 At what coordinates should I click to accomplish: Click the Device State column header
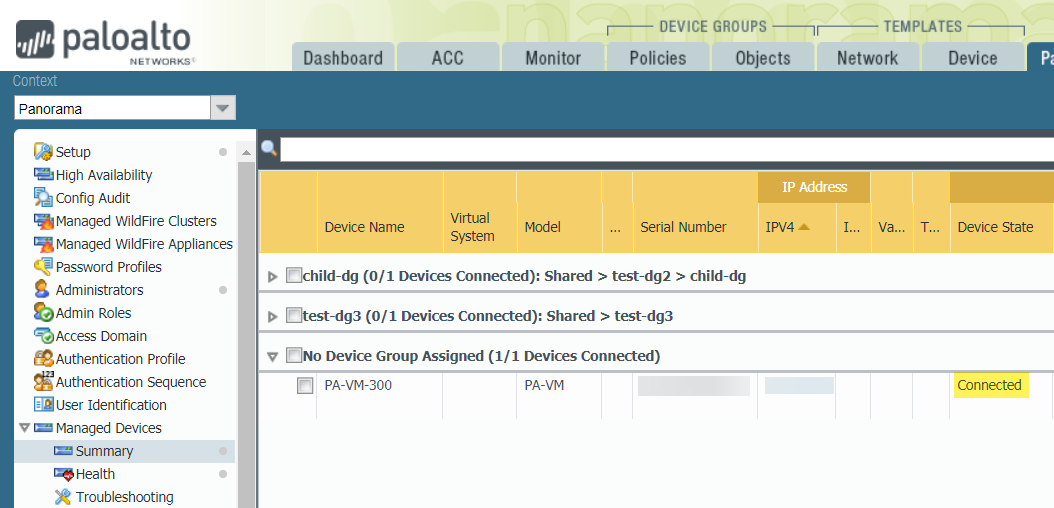pyautogui.click(x=1001, y=227)
